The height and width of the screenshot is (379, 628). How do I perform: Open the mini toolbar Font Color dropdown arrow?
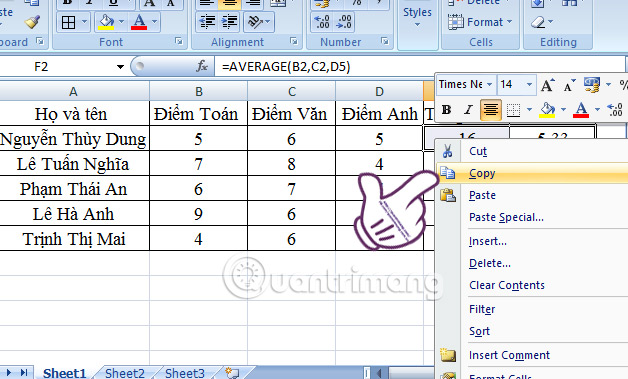[597, 110]
